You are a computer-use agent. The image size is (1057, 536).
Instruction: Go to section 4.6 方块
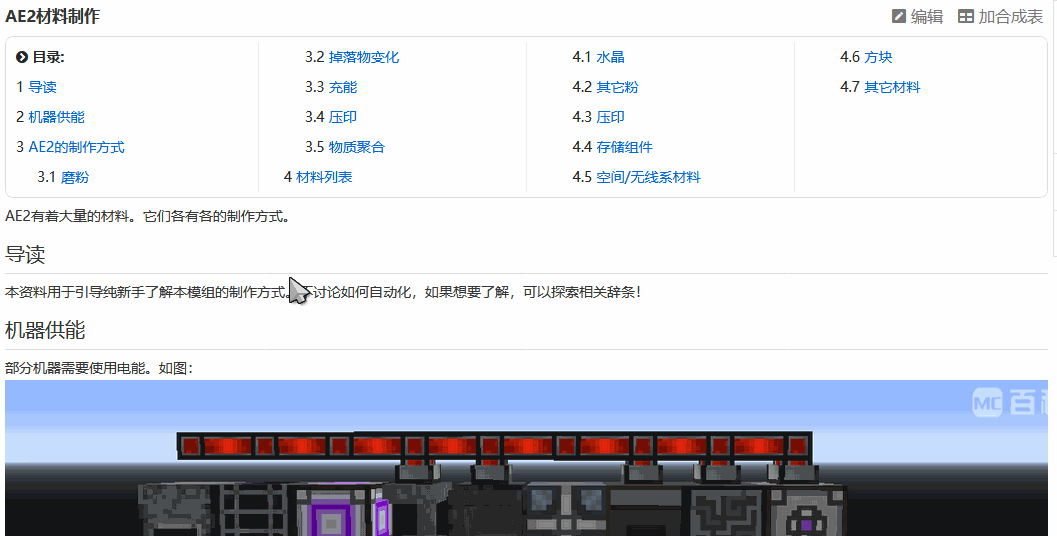tap(878, 57)
